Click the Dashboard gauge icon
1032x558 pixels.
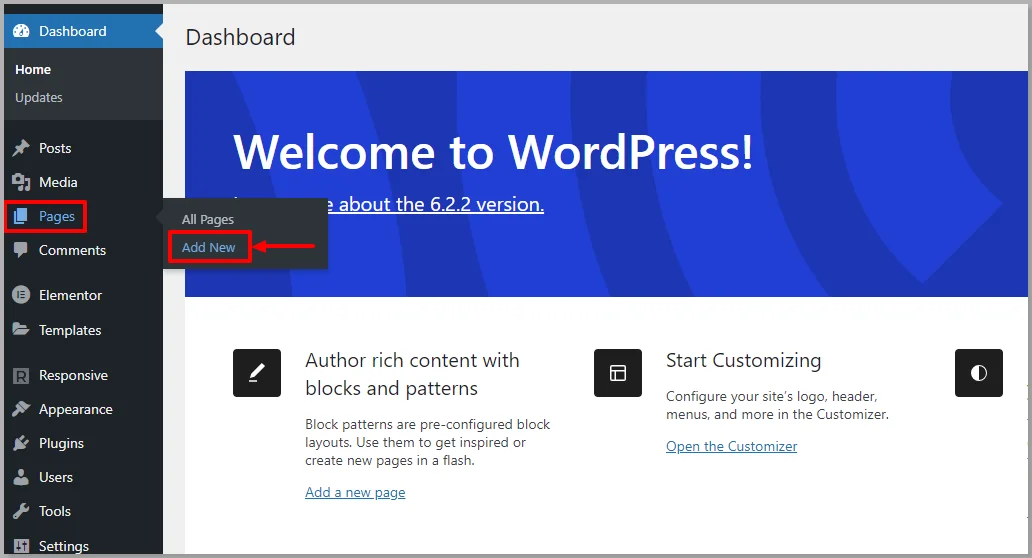pos(21,31)
